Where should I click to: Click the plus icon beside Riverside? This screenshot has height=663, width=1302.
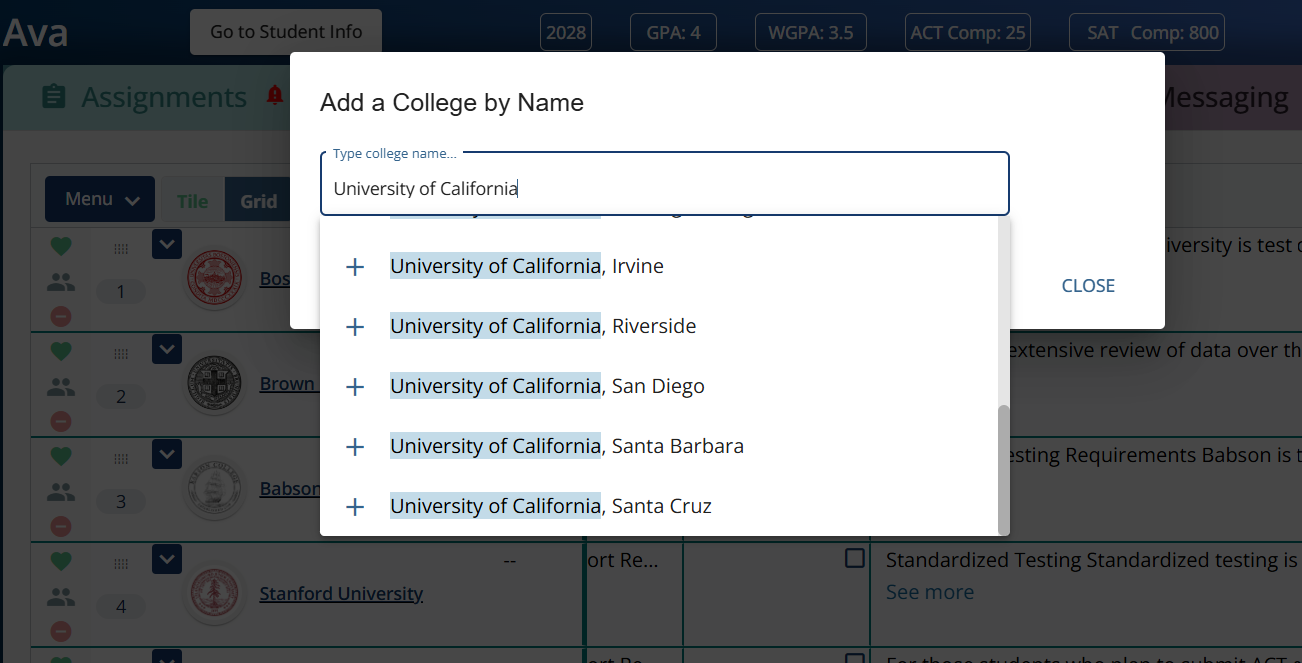[x=355, y=327]
